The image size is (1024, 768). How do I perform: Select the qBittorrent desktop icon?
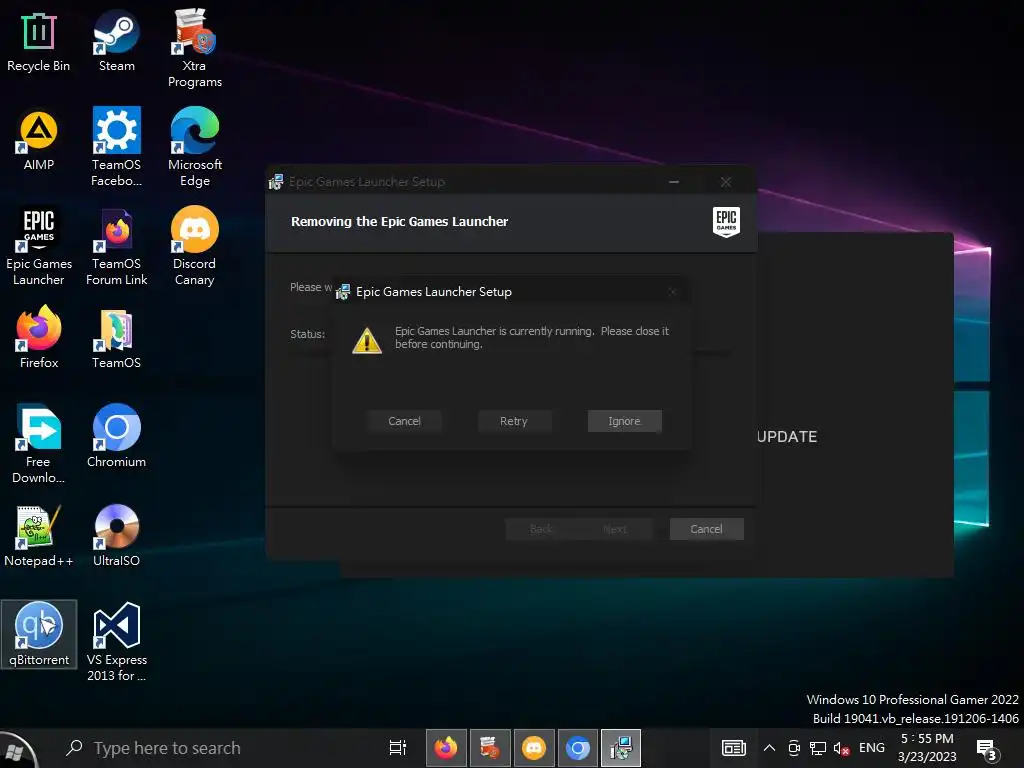coord(39,634)
